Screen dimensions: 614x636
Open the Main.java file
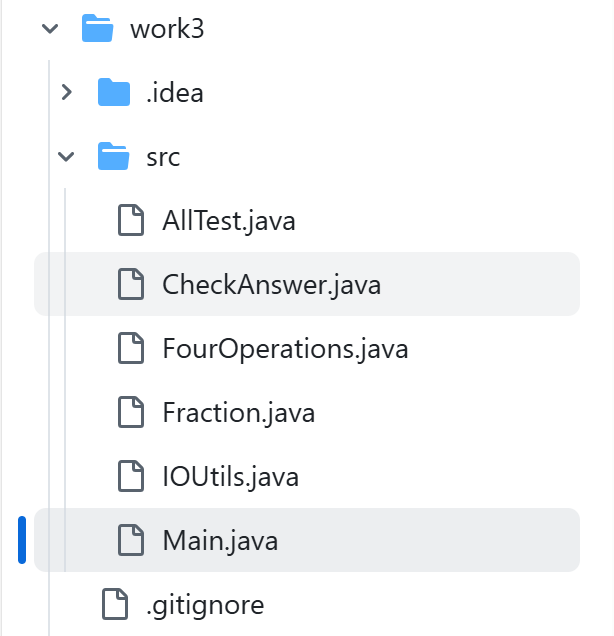220,540
